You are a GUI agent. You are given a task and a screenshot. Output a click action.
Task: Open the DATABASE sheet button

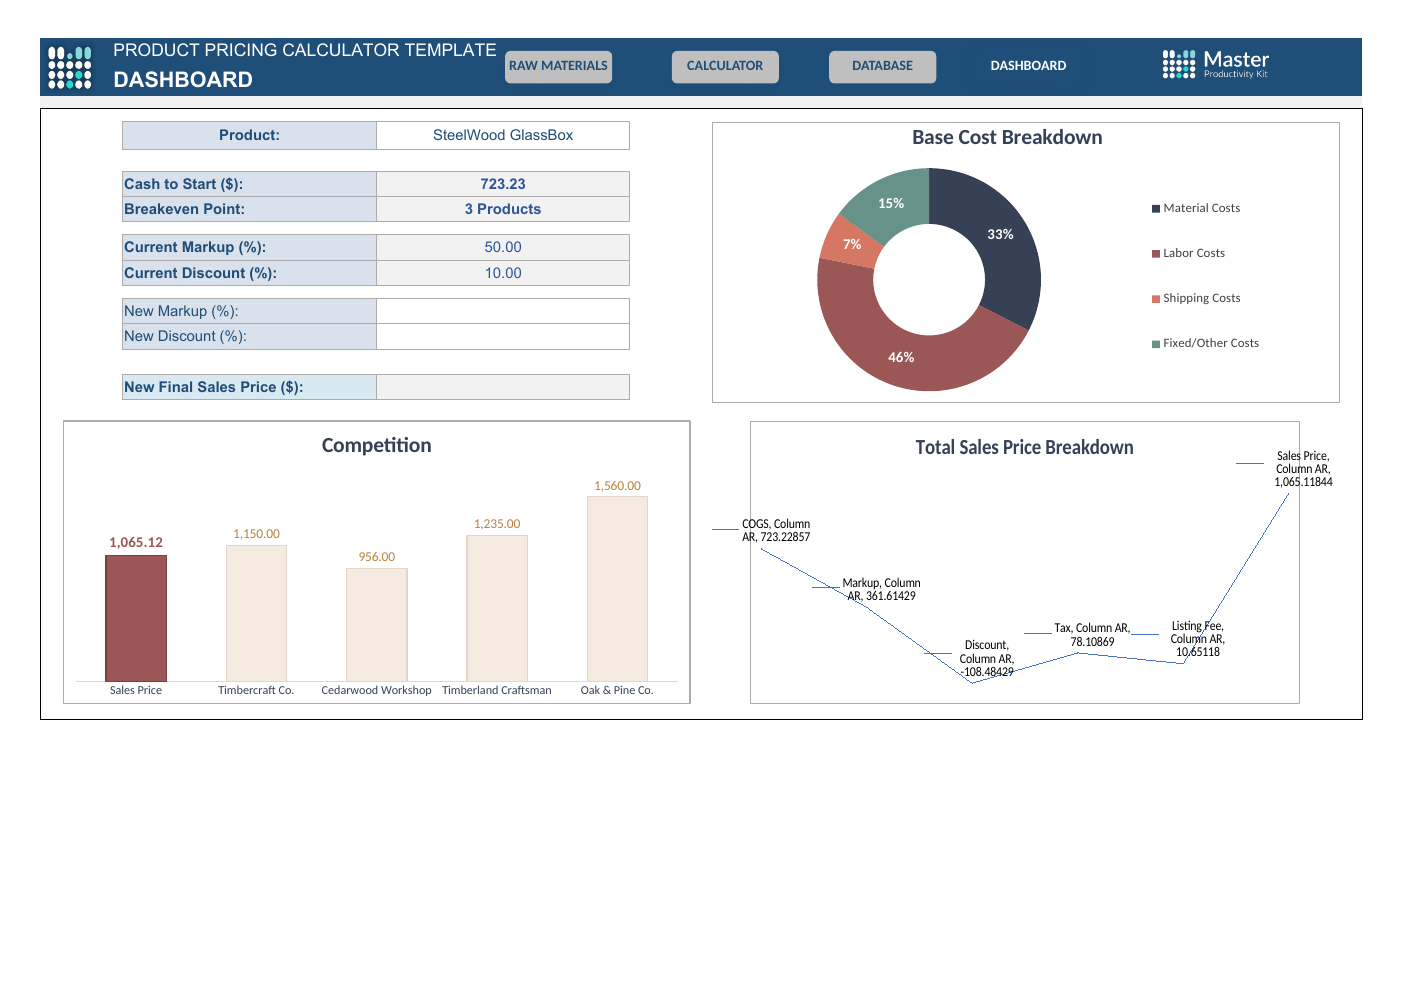[x=883, y=66]
